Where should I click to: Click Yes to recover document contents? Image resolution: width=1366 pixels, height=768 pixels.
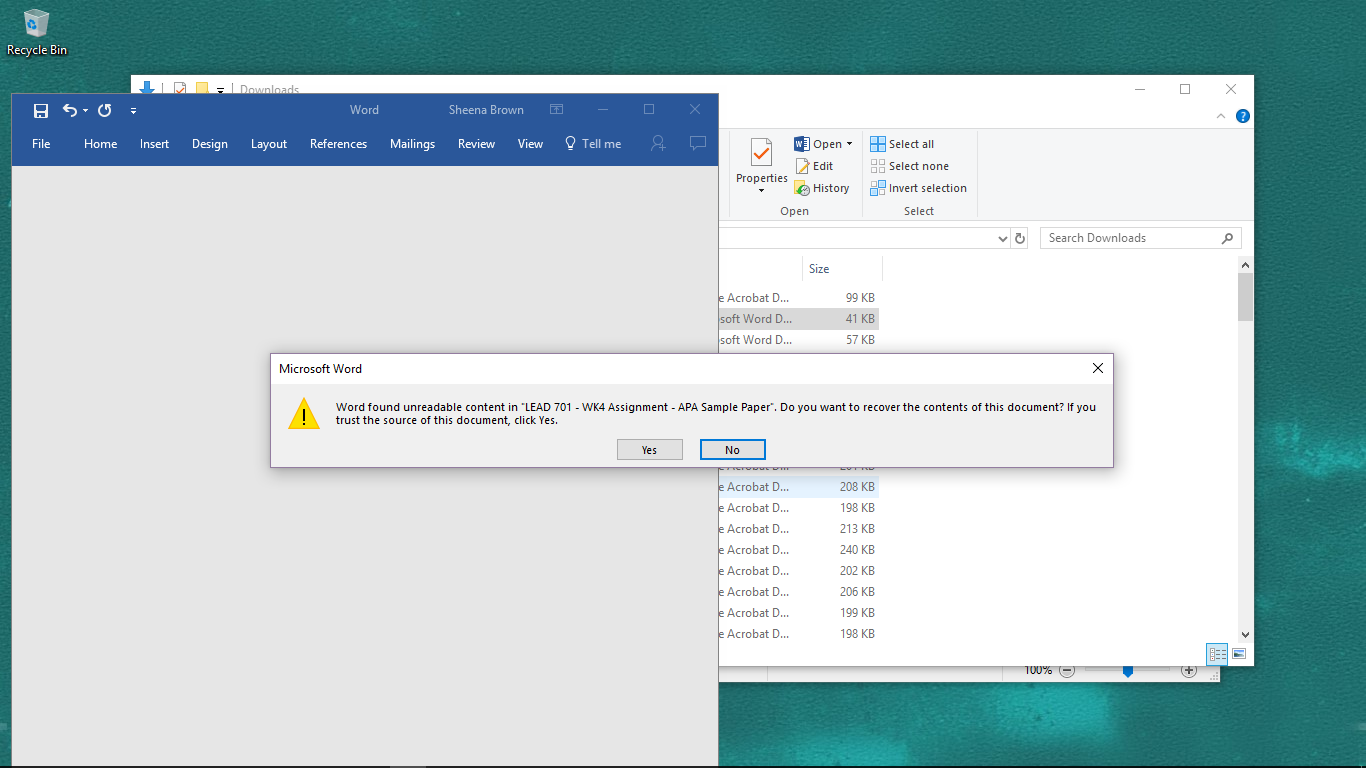coord(649,450)
